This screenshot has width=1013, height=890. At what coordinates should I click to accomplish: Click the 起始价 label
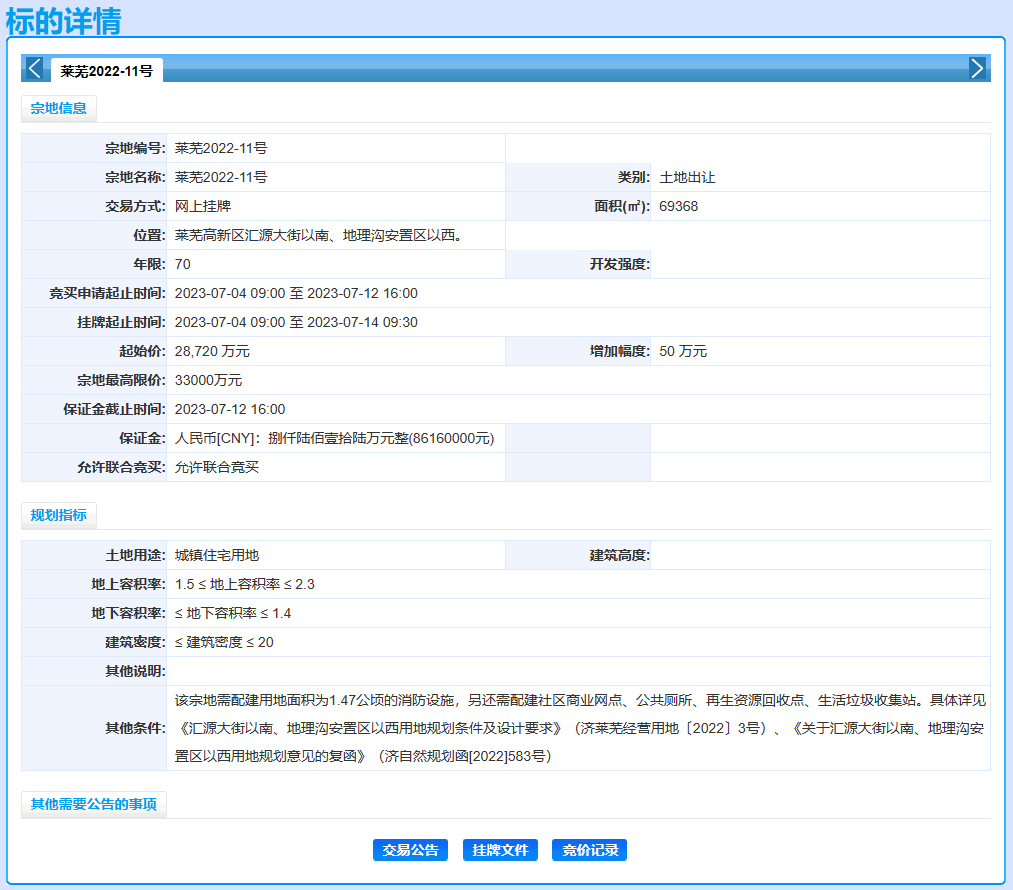142,351
